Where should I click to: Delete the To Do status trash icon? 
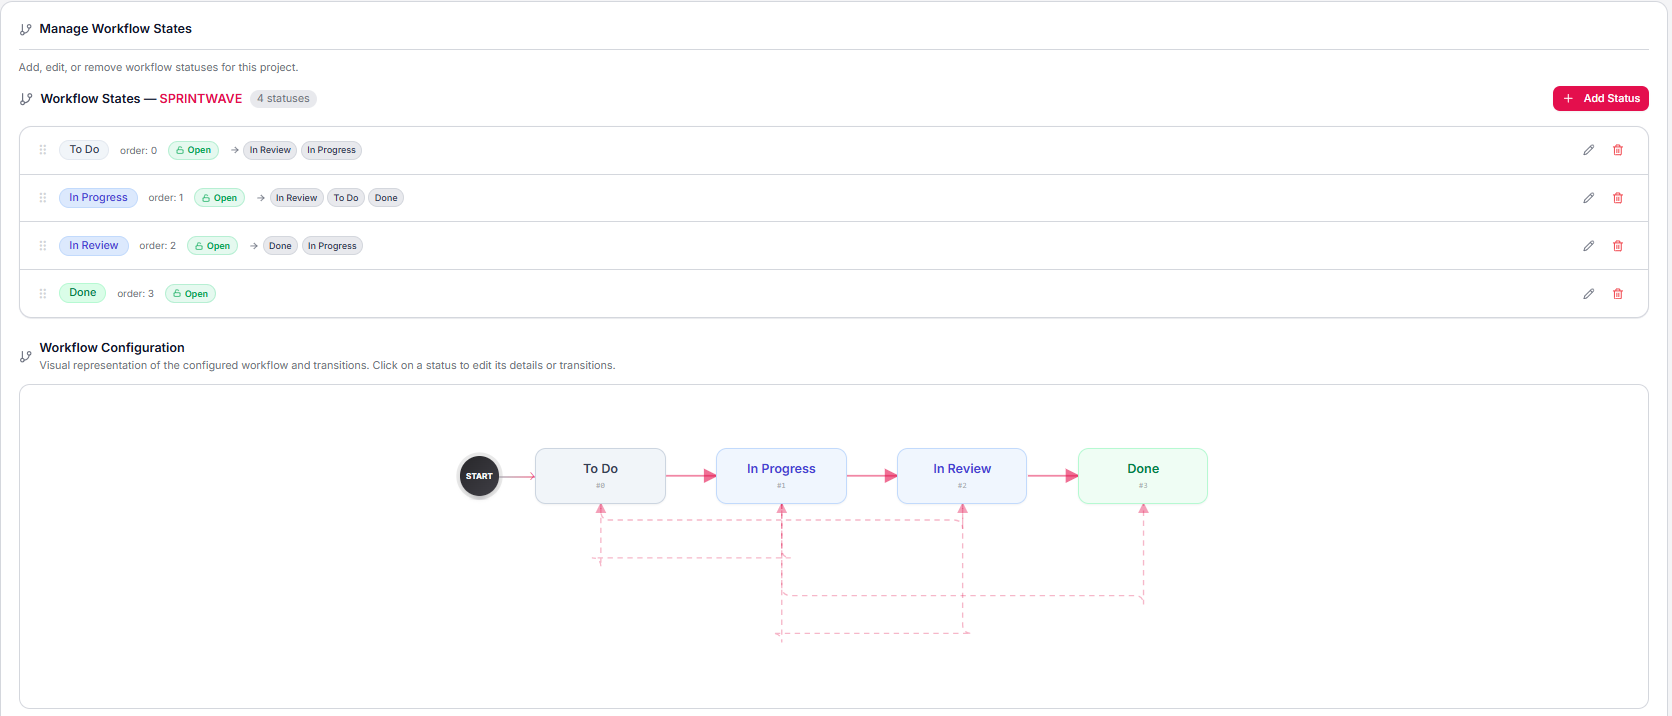click(1617, 150)
